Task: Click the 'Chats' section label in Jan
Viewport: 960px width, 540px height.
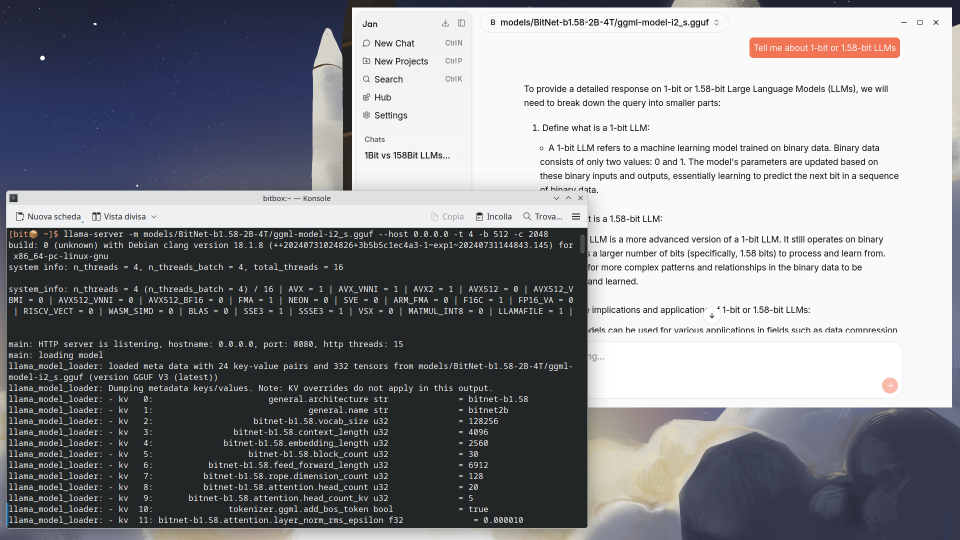Action: pos(375,140)
